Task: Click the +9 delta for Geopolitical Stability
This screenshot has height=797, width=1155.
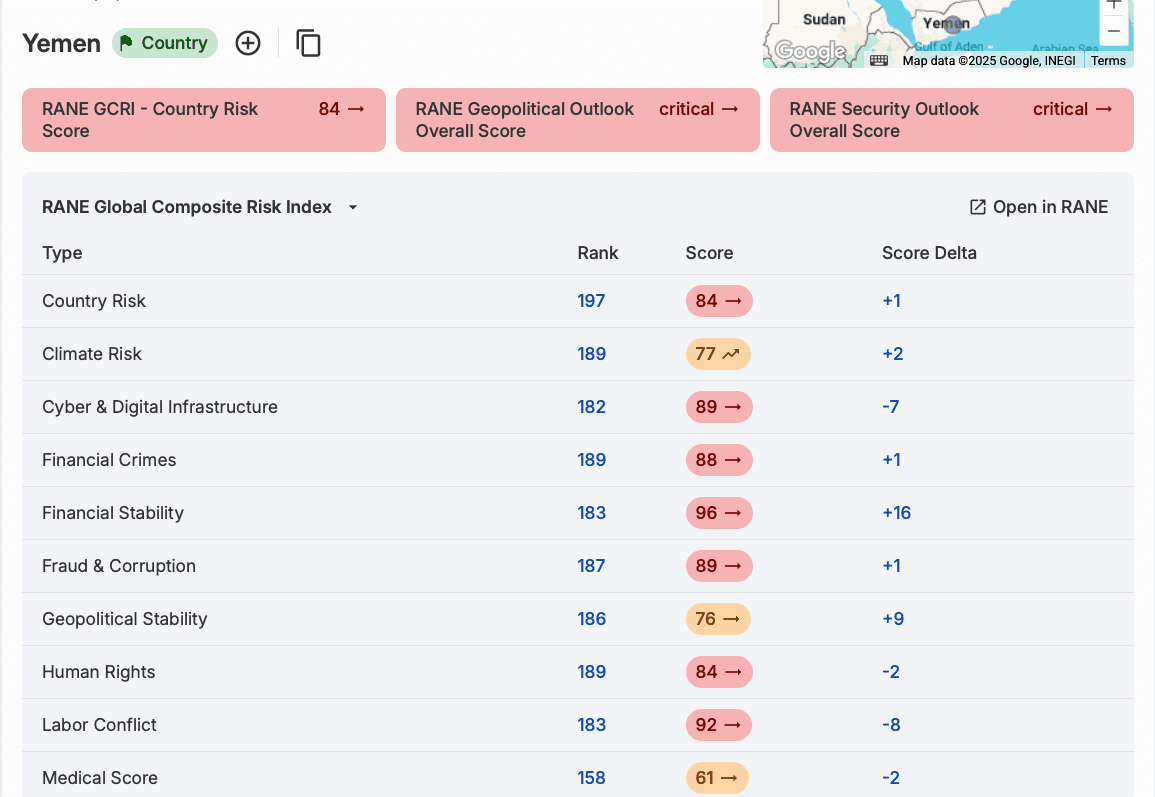Action: coord(894,619)
